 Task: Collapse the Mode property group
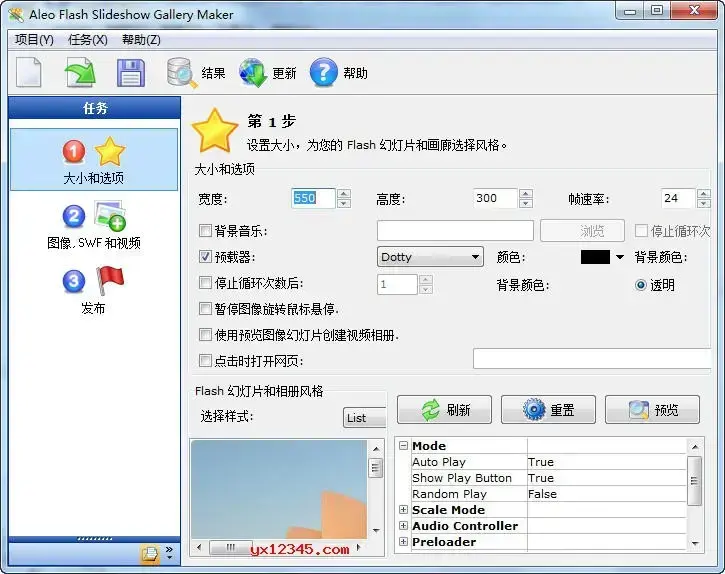[404, 445]
